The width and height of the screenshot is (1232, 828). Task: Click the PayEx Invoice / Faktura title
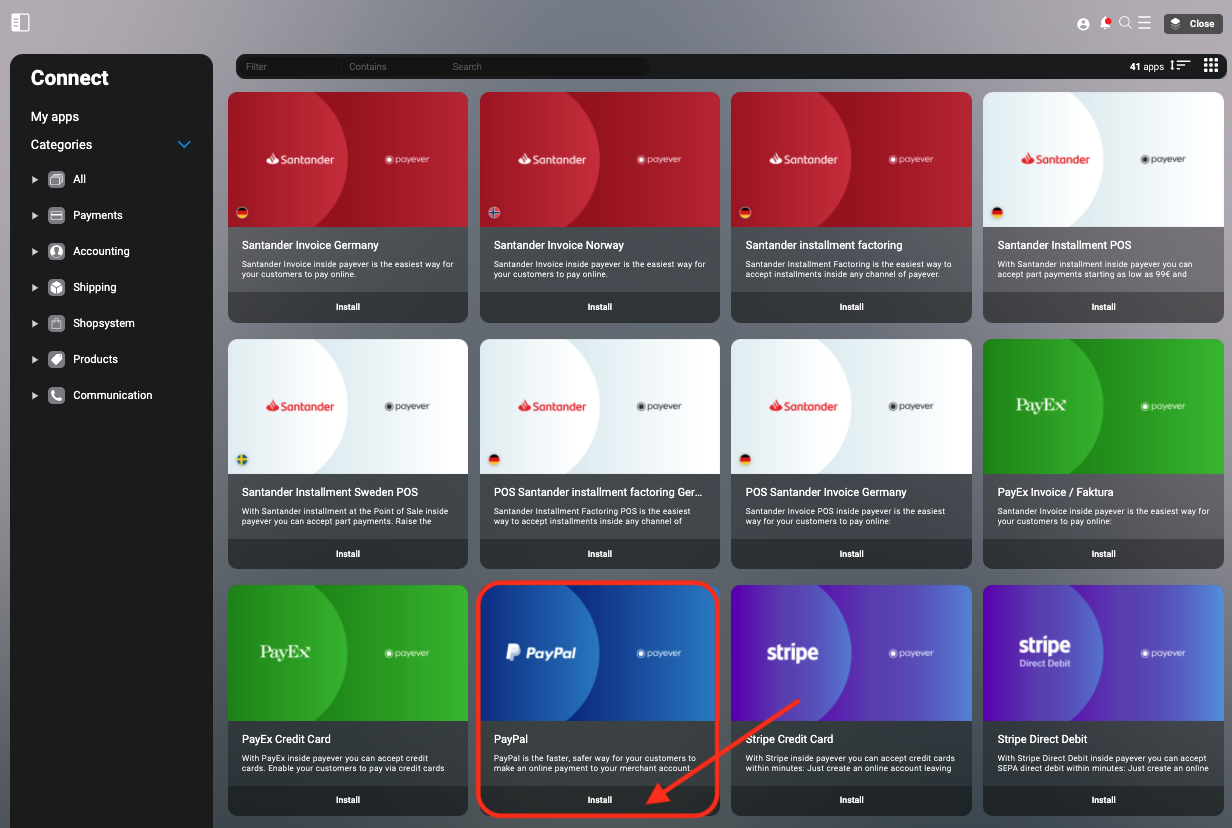pyautogui.click(x=1055, y=492)
